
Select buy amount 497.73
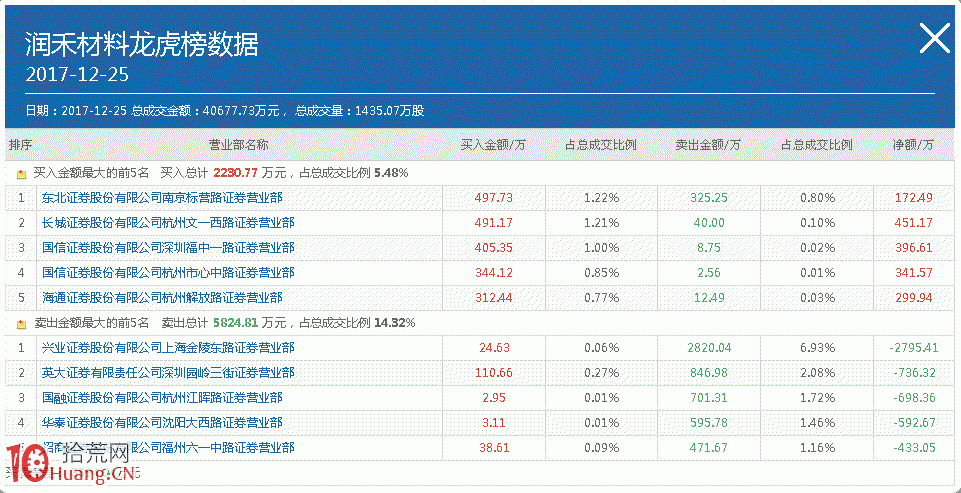click(493, 198)
